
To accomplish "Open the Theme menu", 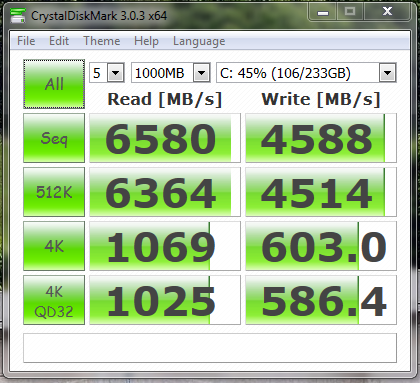I will [x=102, y=41].
